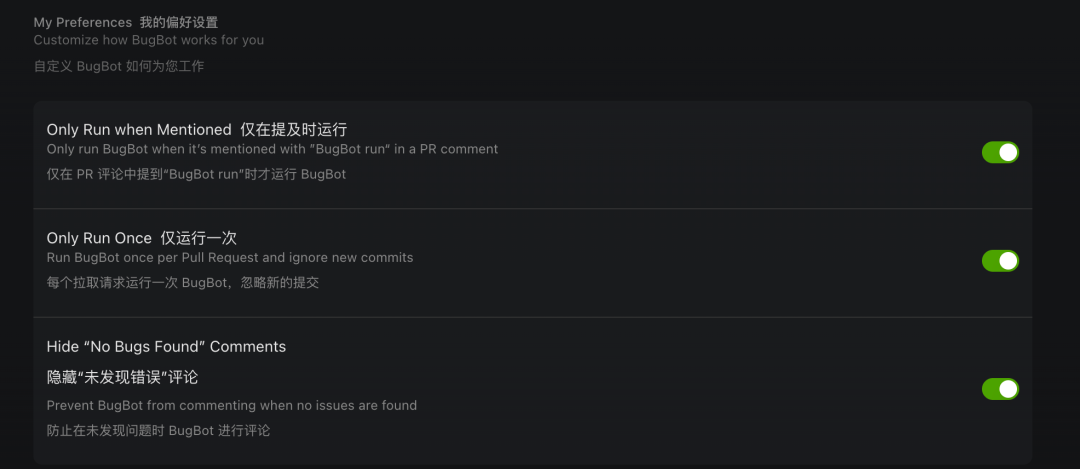The width and height of the screenshot is (1080, 469).
Task: Click the 仅运行一次 label
Action: click(x=198, y=238)
